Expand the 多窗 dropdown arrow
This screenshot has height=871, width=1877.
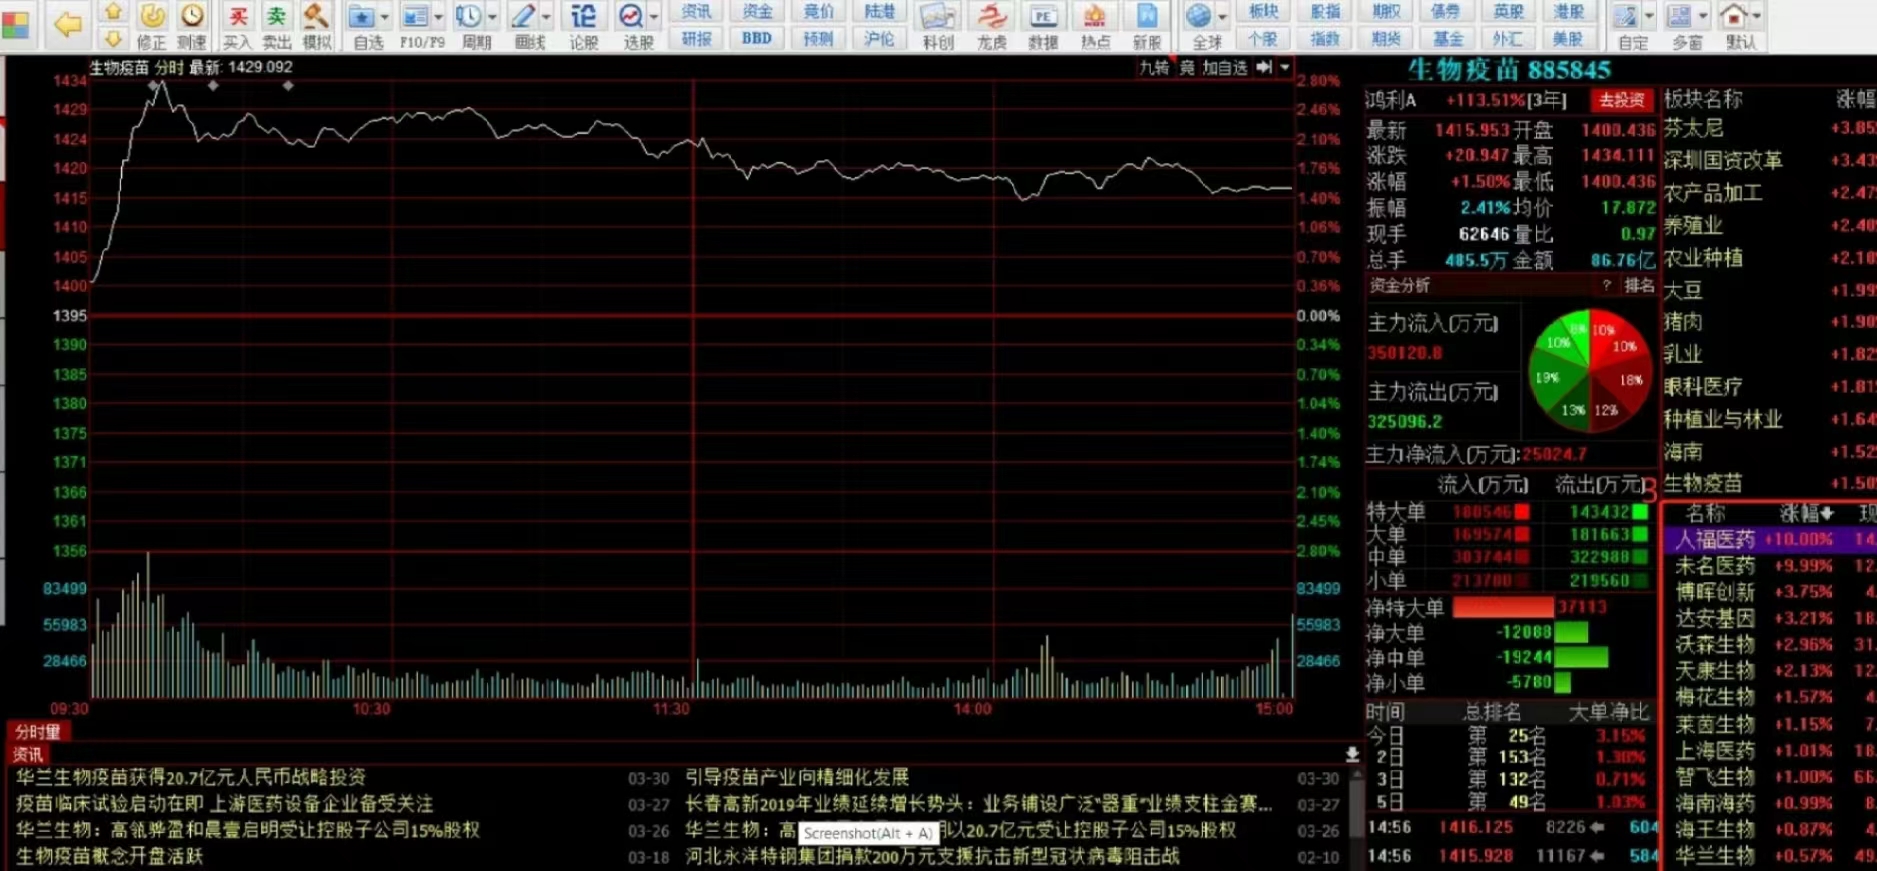[x=1703, y=17]
